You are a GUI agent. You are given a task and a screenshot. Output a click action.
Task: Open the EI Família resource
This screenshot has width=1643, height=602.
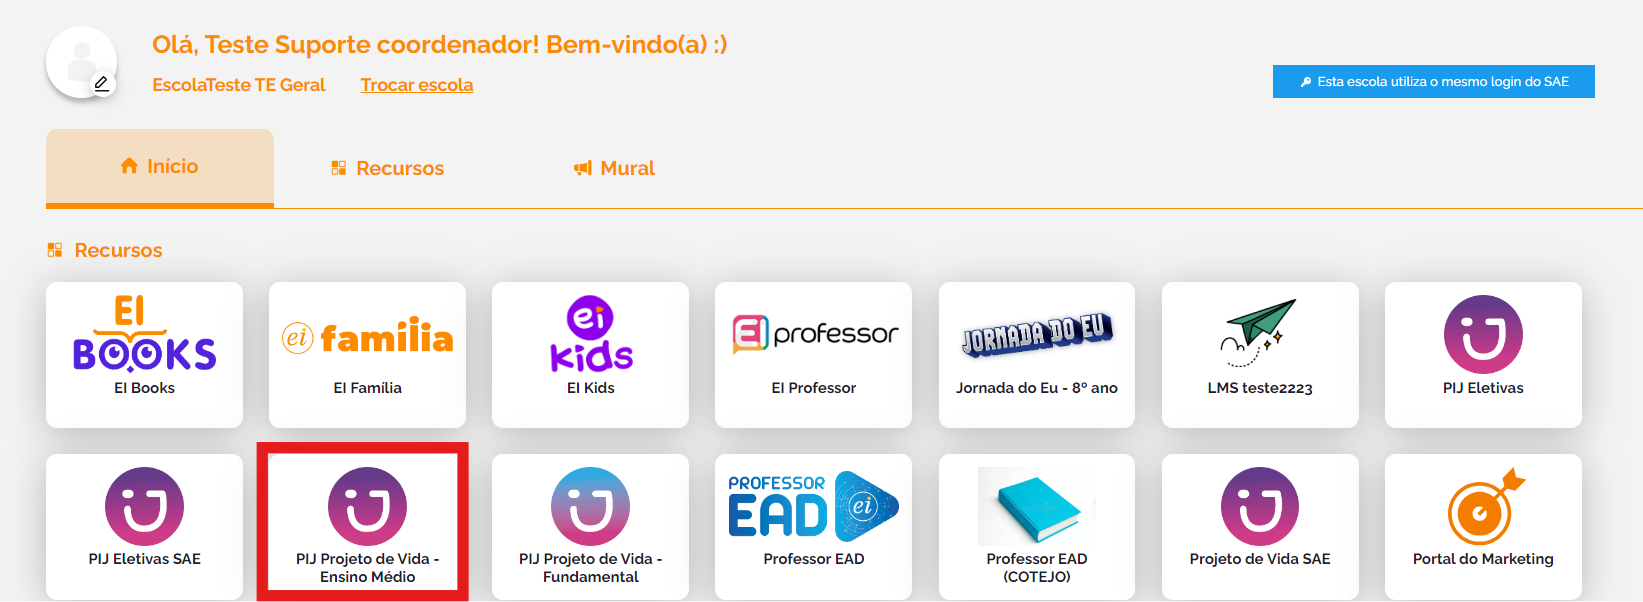[367, 355]
